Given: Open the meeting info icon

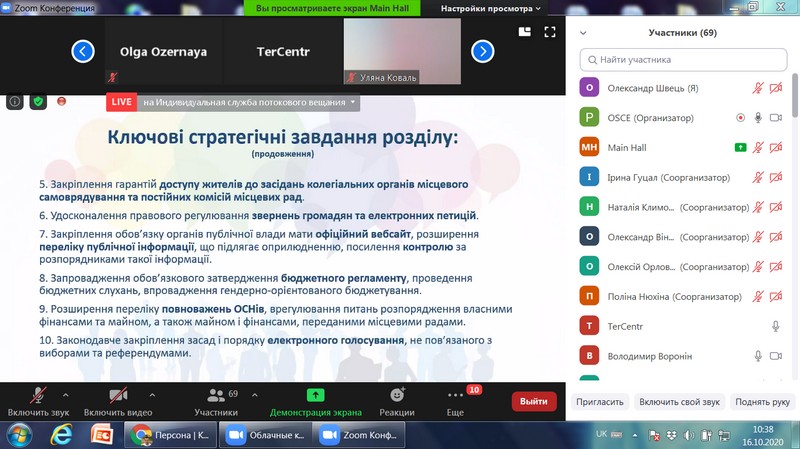Looking at the screenshot, I should click(15, 101).
